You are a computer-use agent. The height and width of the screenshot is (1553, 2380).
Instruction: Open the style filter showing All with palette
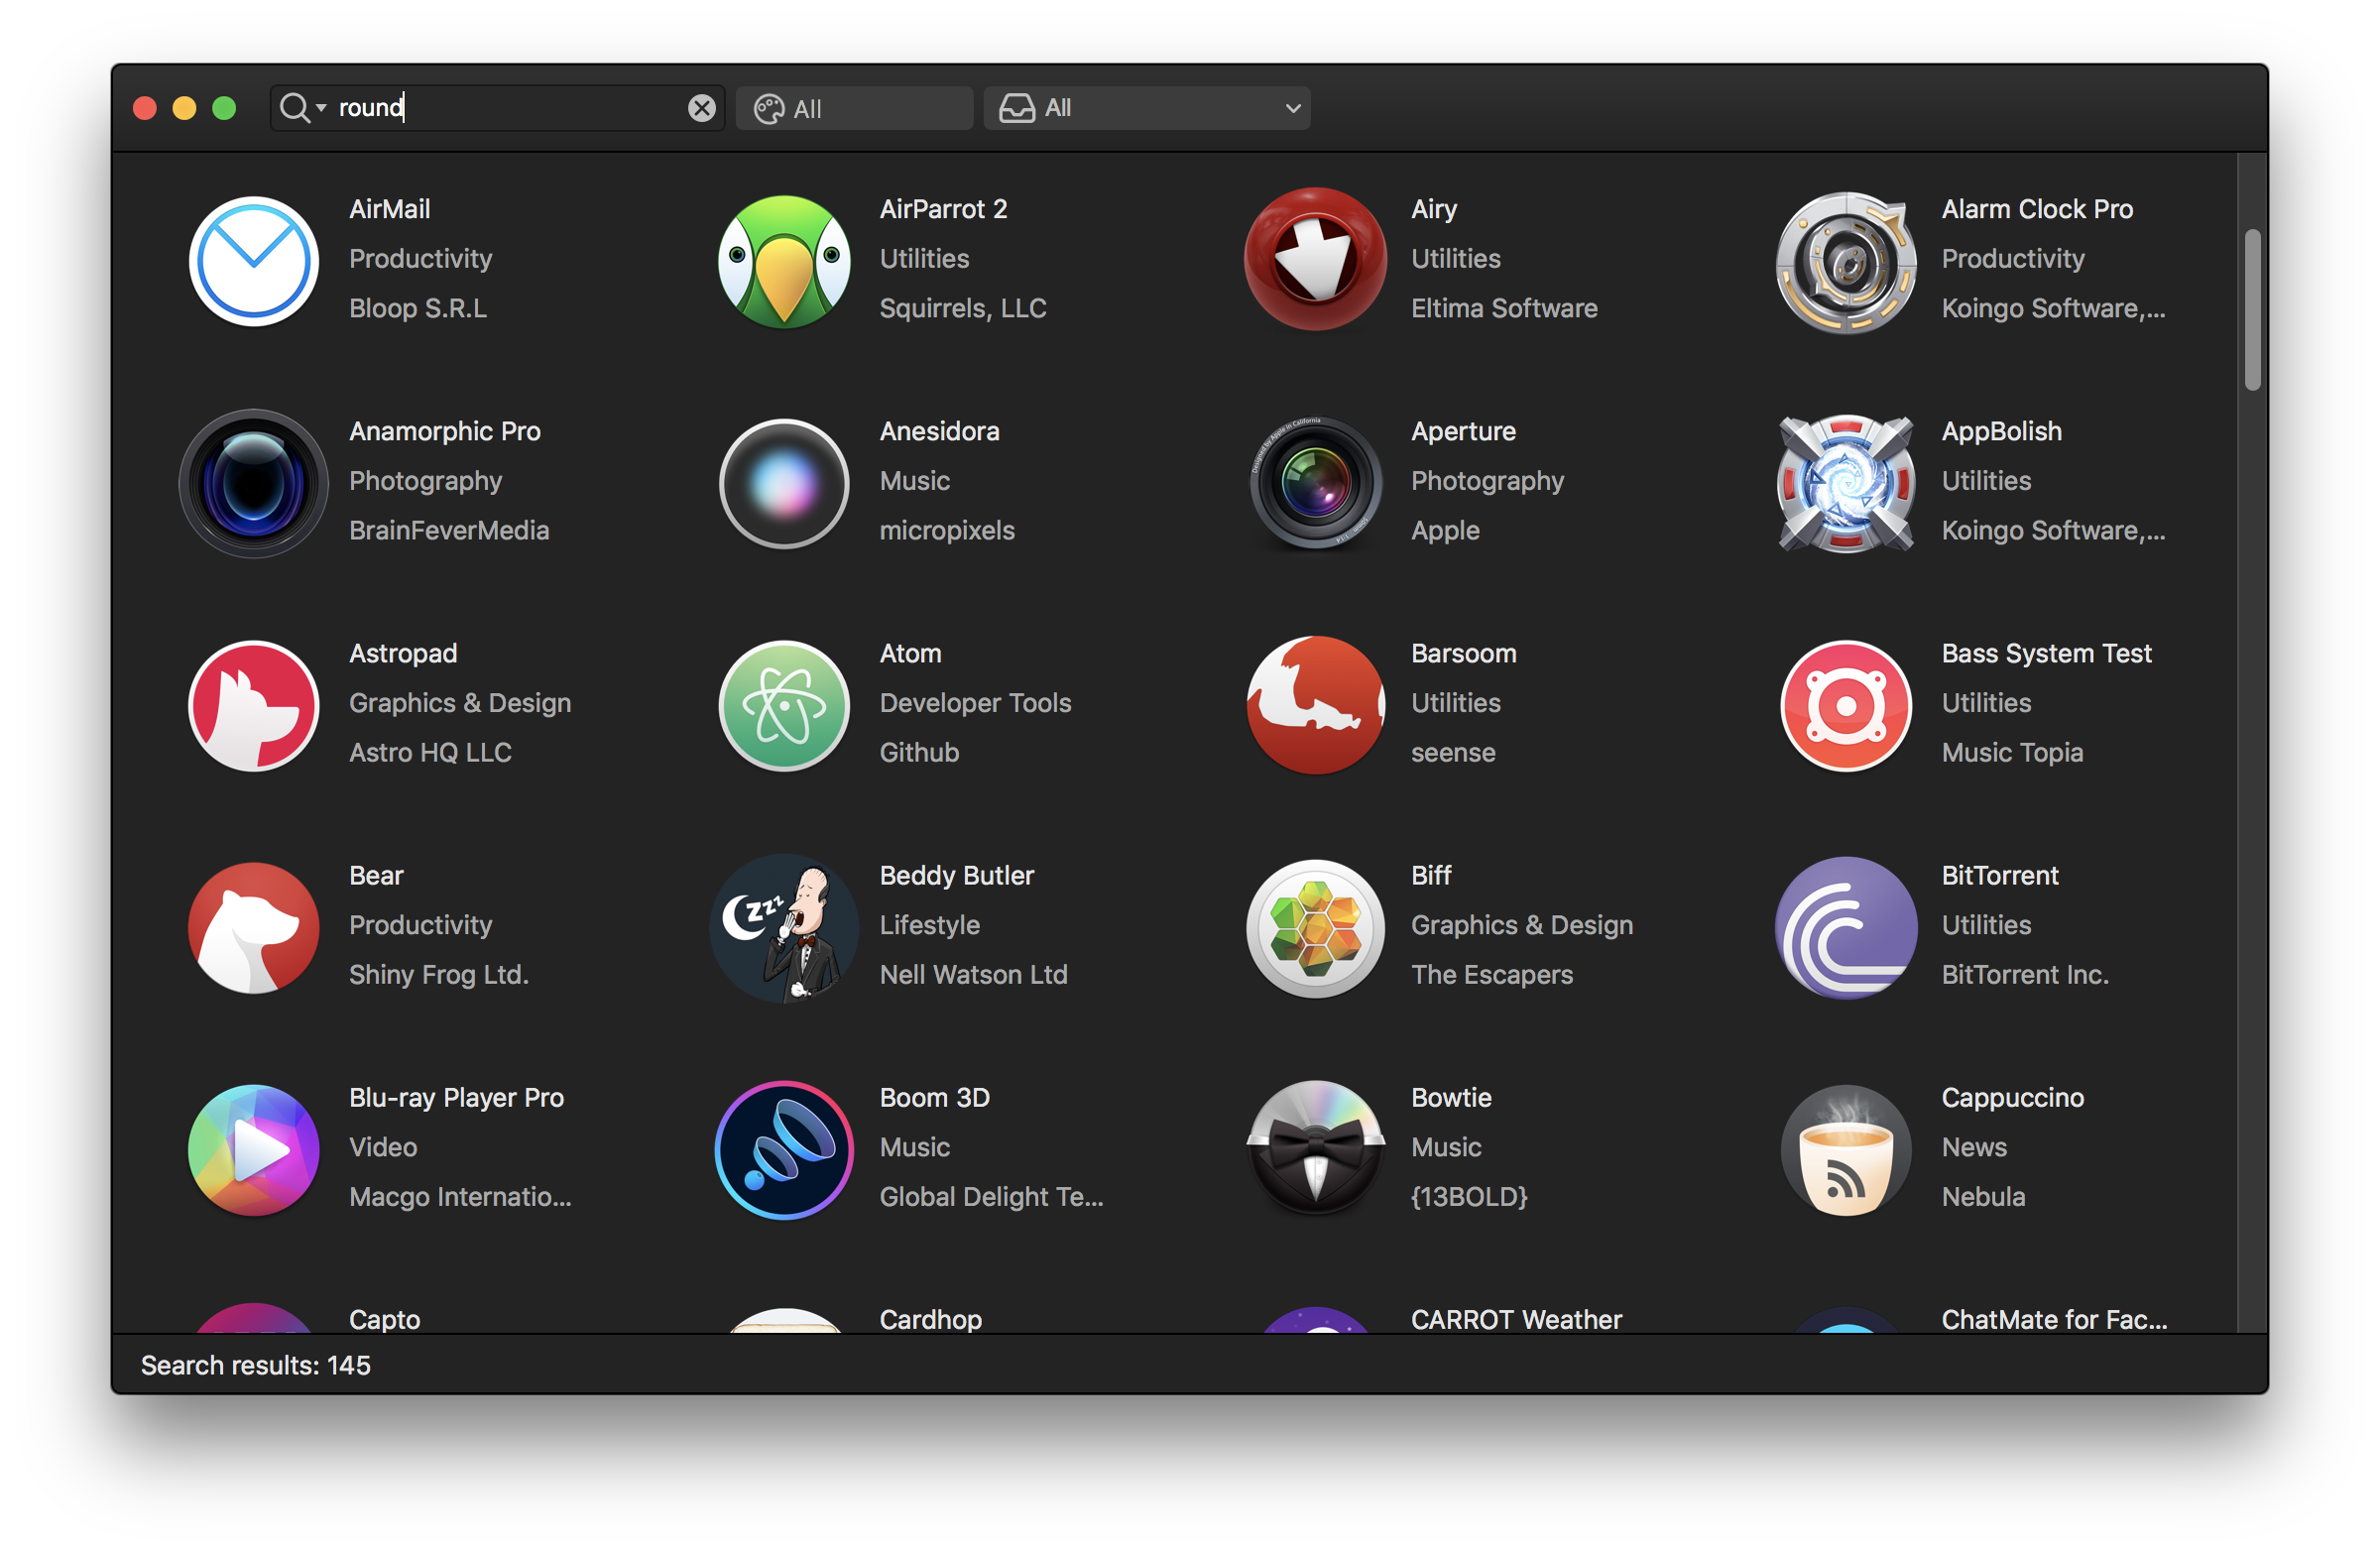854,108
